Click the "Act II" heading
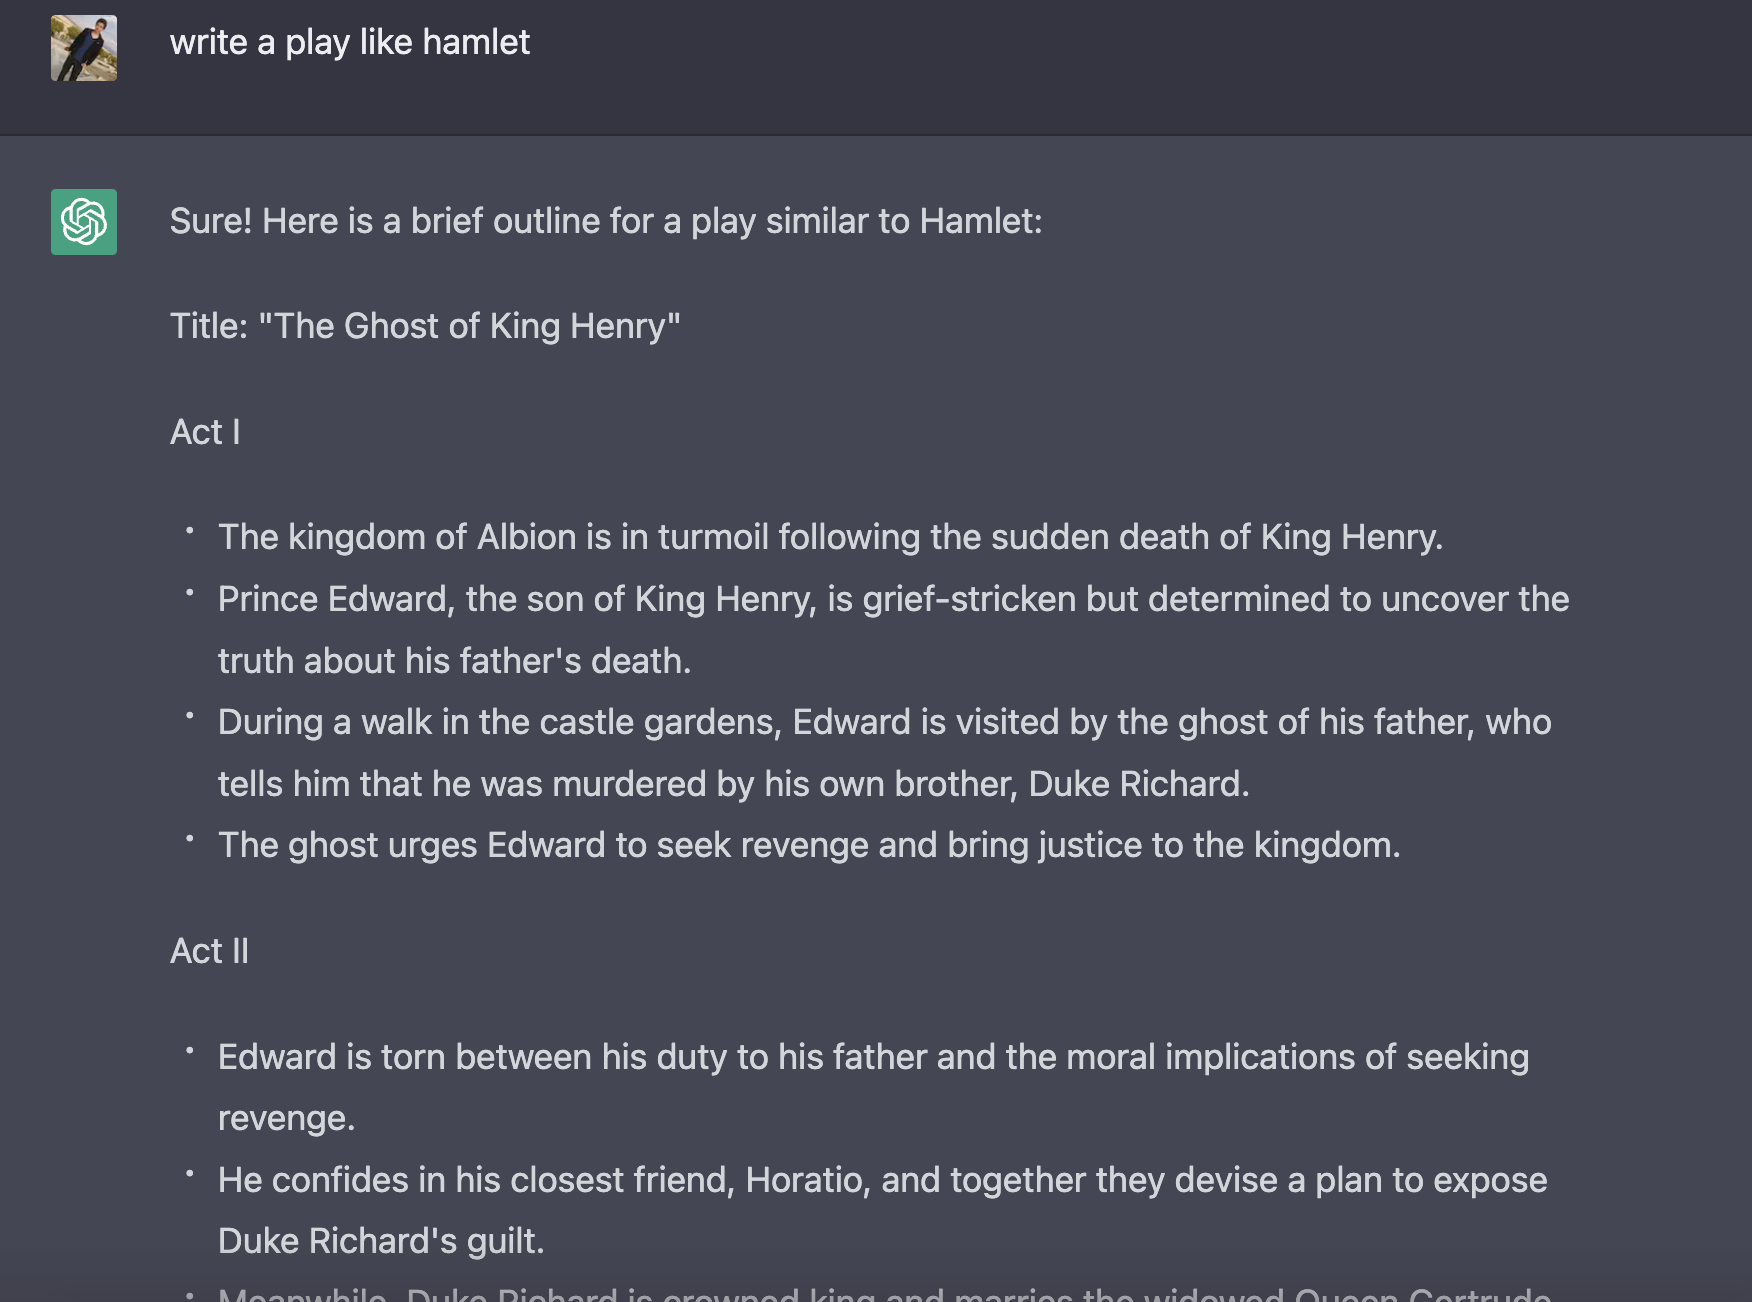This screenshot has height=1302, width=1752. [x=209, y=951]
